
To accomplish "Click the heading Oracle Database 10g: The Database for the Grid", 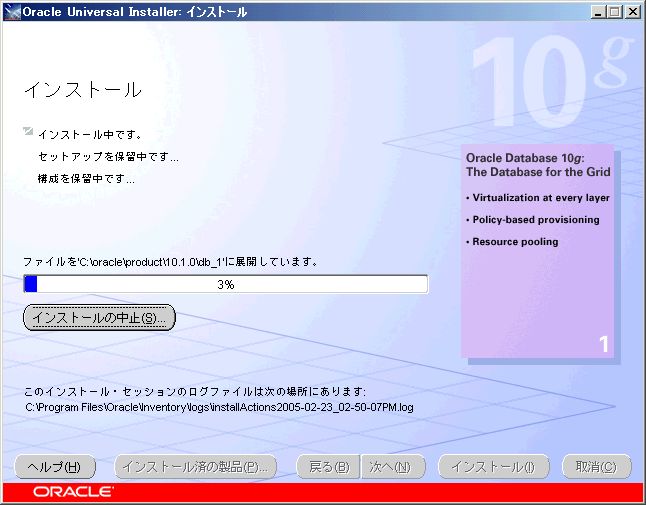I will [538, 165].
